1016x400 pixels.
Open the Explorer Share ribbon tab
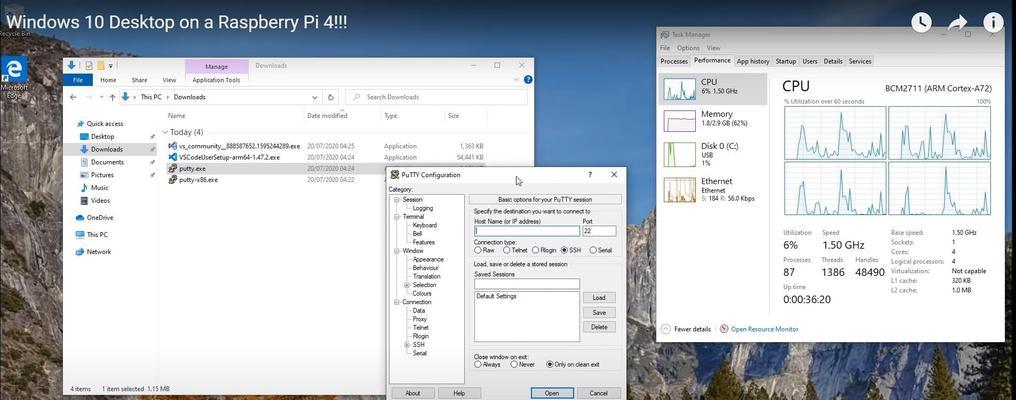tap(139, 80)
